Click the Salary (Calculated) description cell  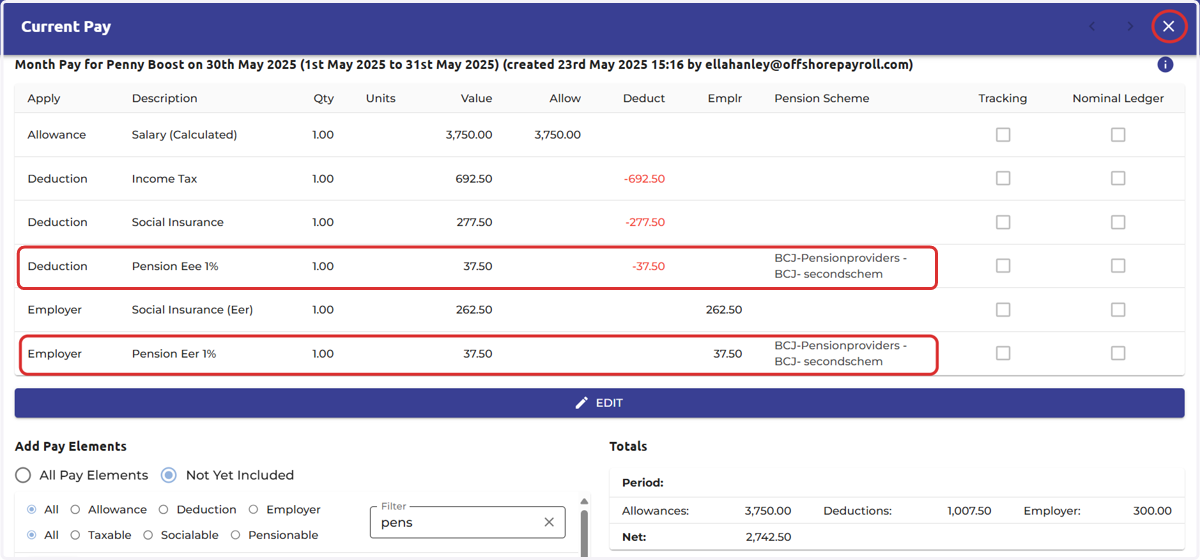coord(184,135)
